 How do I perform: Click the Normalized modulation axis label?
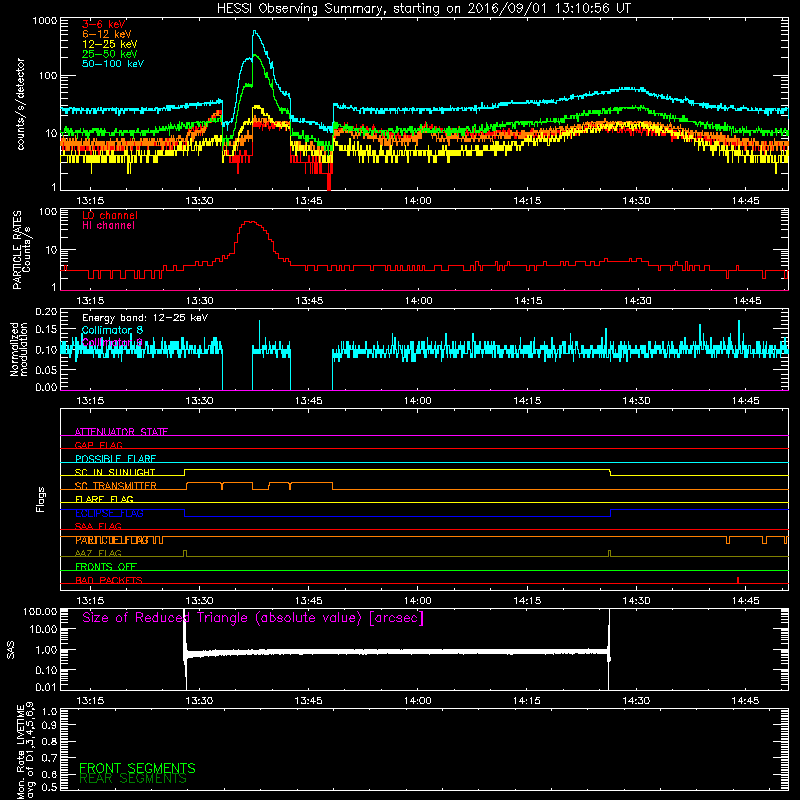(19, 349)
